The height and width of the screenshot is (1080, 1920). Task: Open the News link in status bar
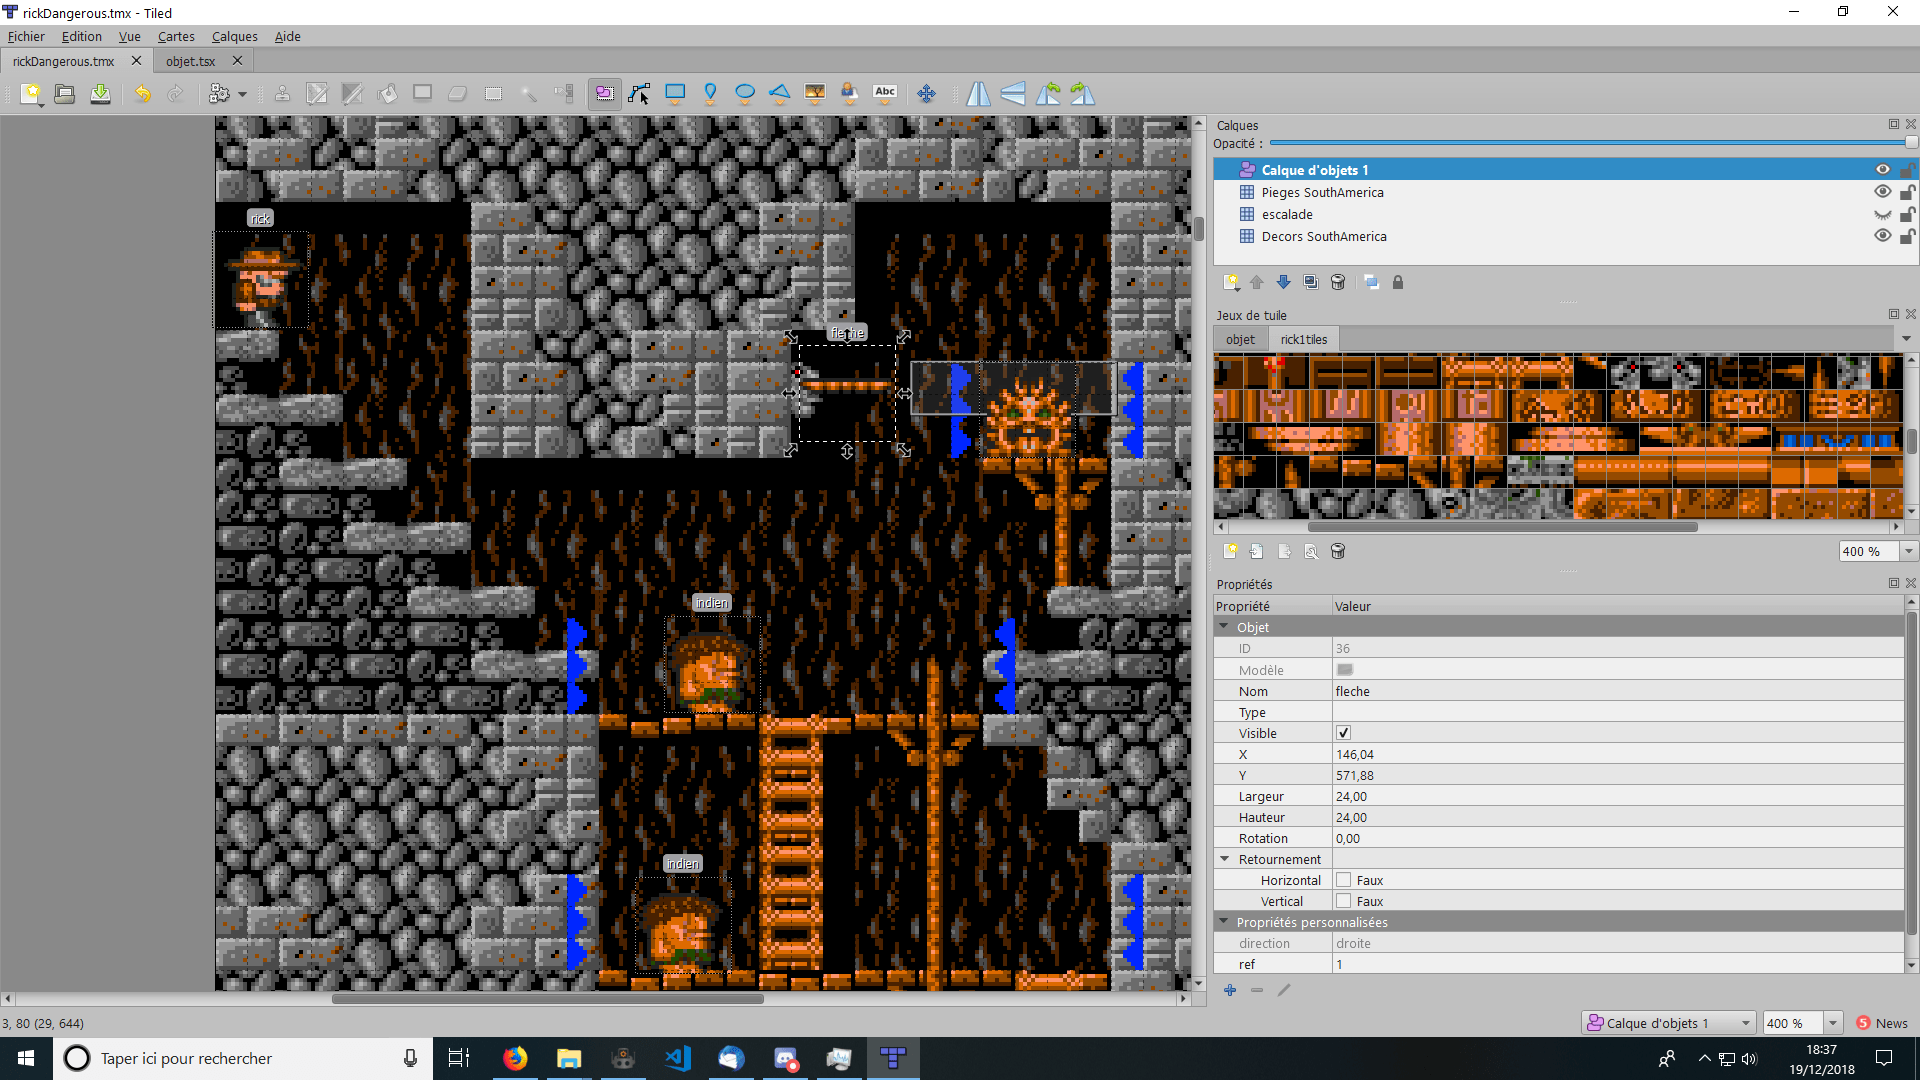[x=1882, y=1023]
